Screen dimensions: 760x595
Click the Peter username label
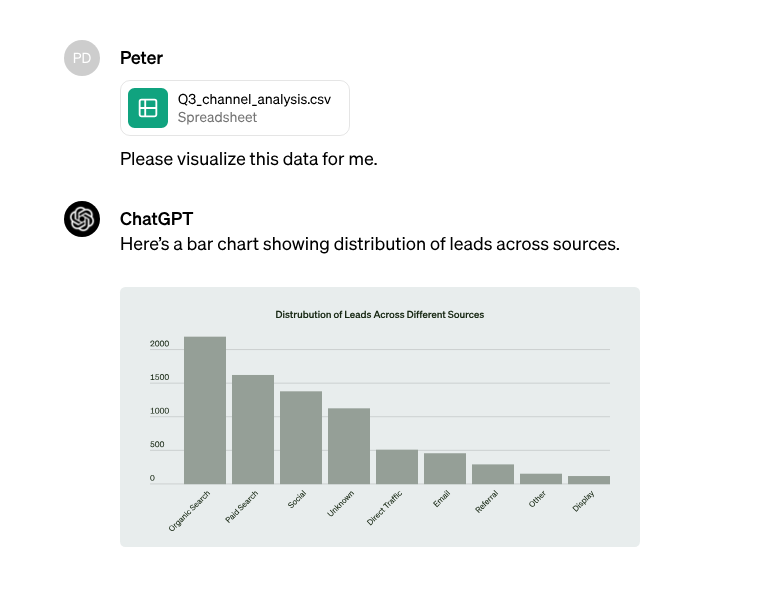141,58
